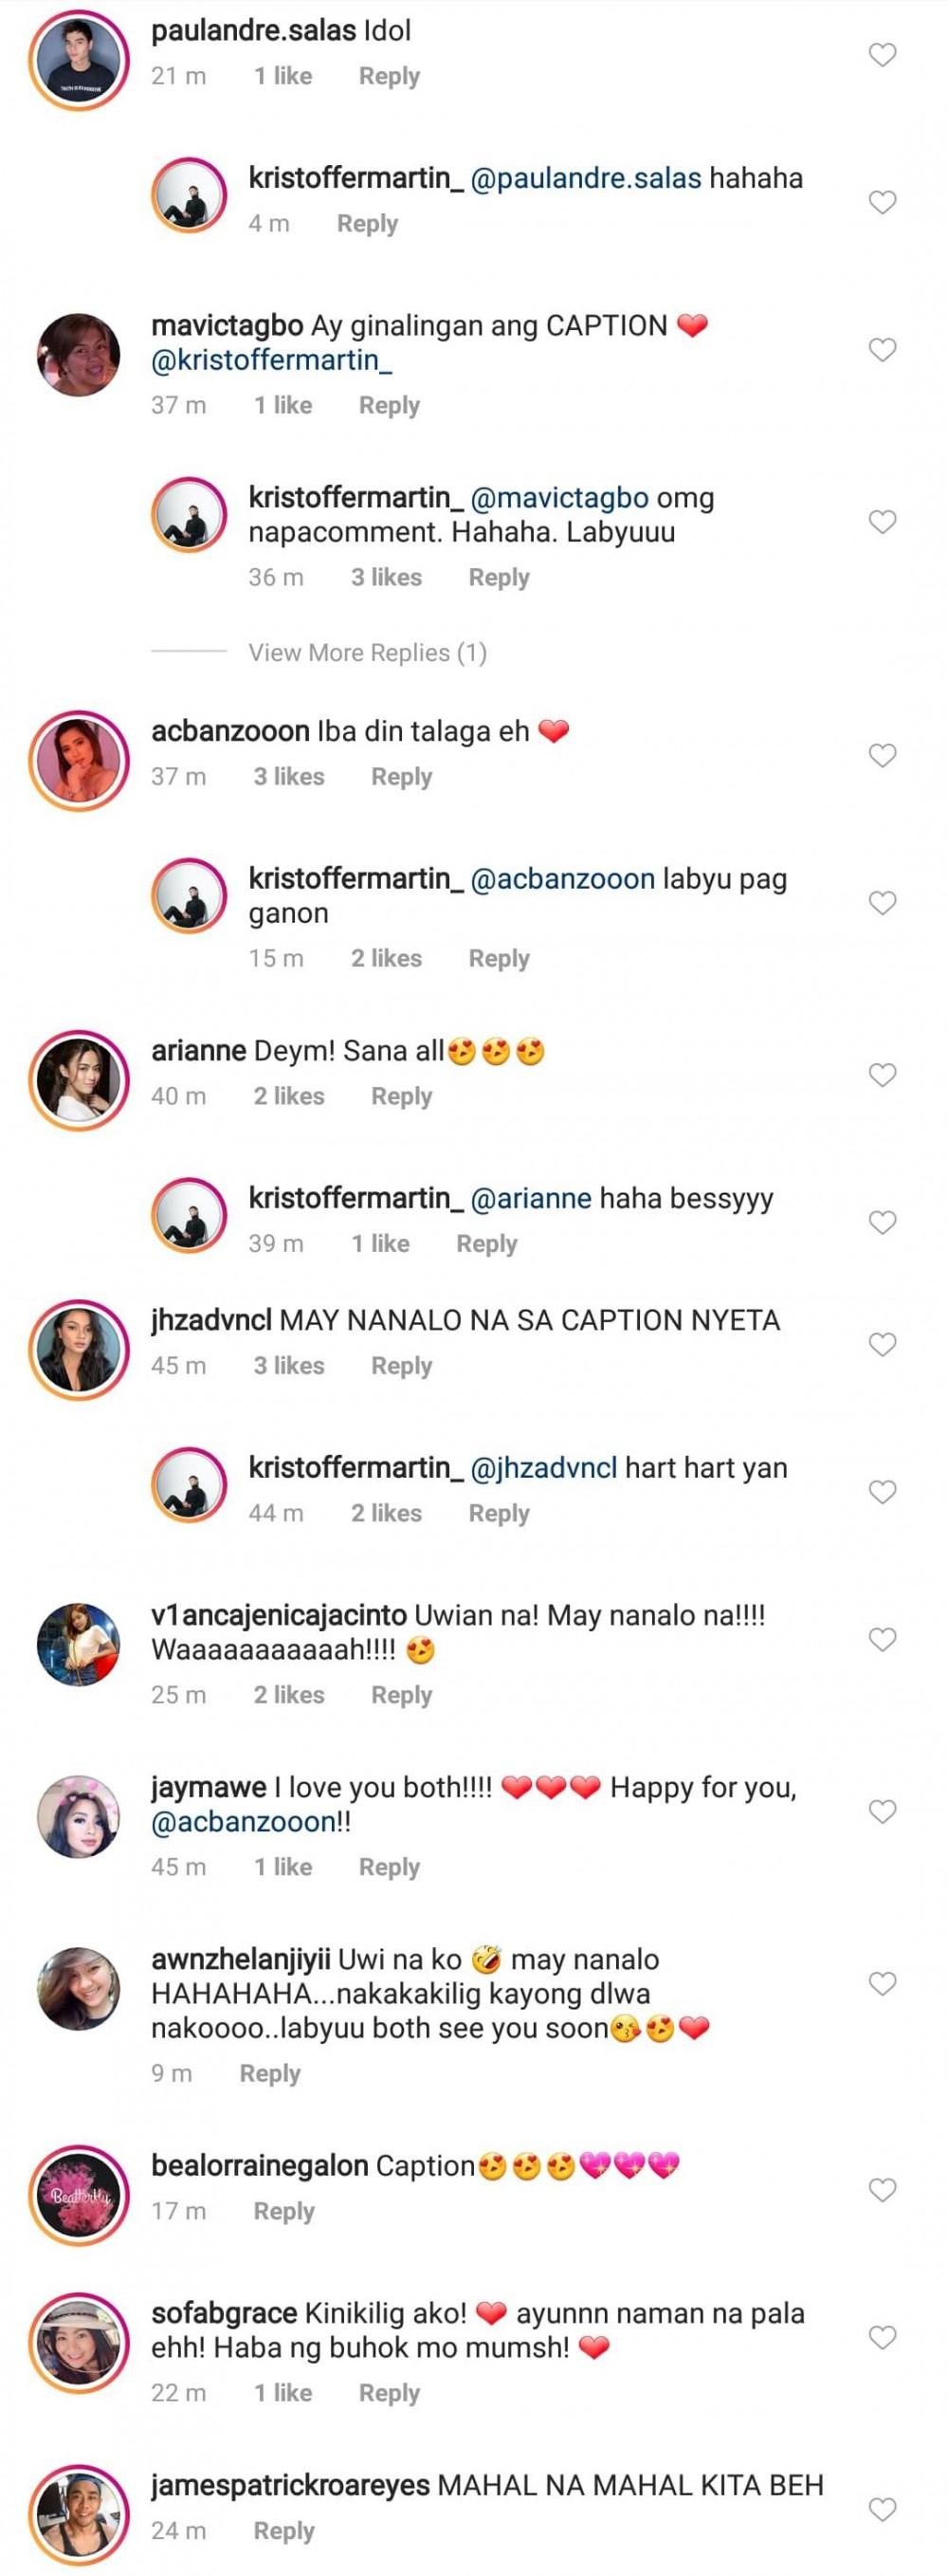Viewport: 948px width, 2576px height.
Task: Toggle like on sofabgrace's "Kinikilig ako" comment
Action: point(882,2338)
